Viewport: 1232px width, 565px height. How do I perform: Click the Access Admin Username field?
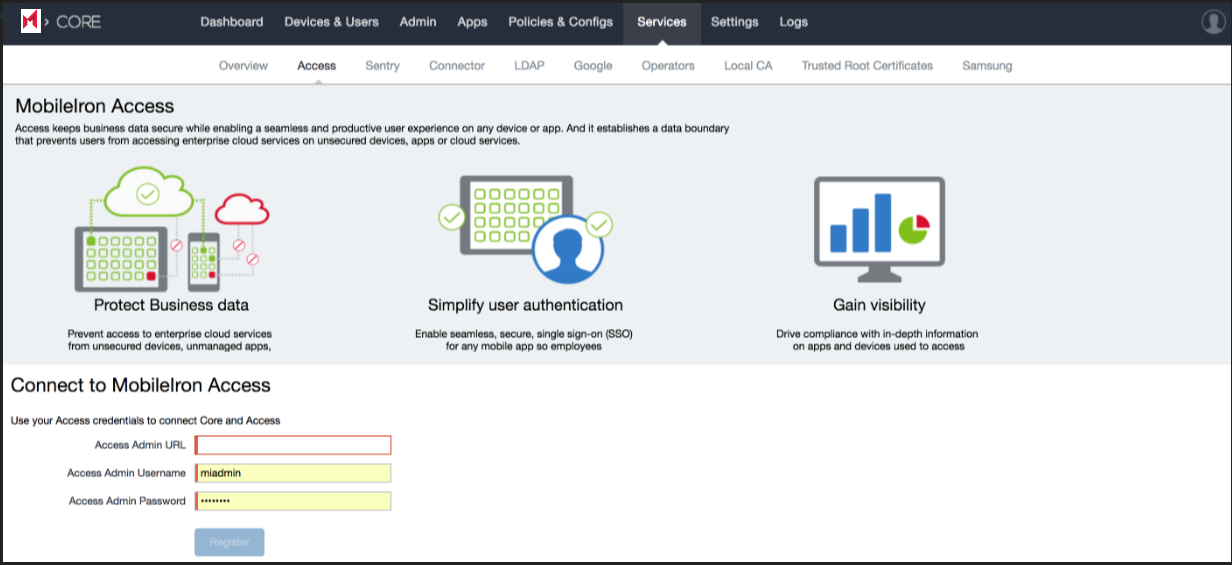click(x=293, y=473)
